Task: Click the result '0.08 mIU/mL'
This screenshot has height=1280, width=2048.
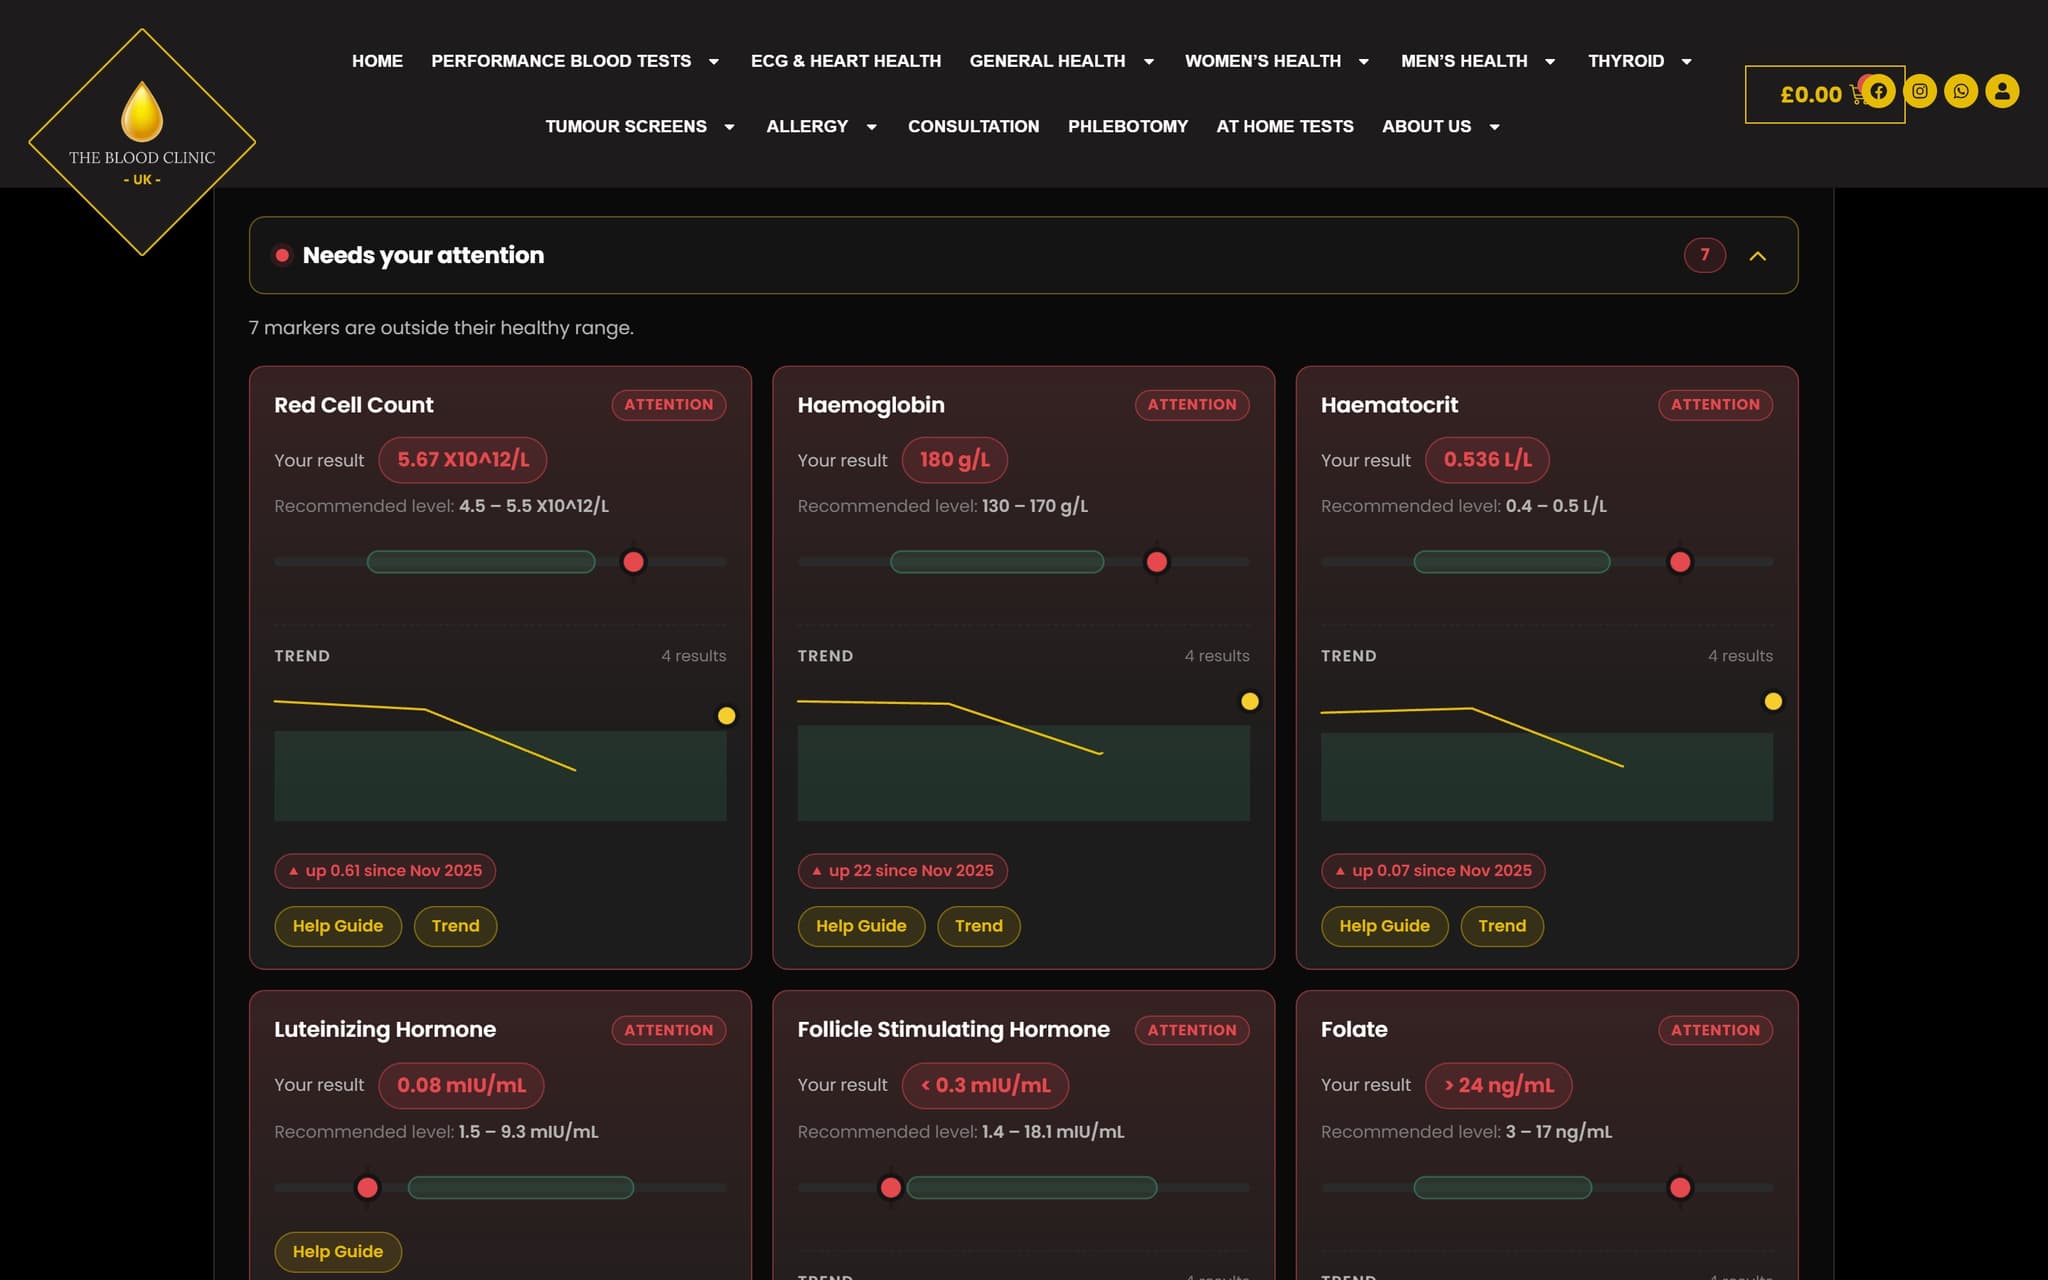Action: (x=461, y=1086)
